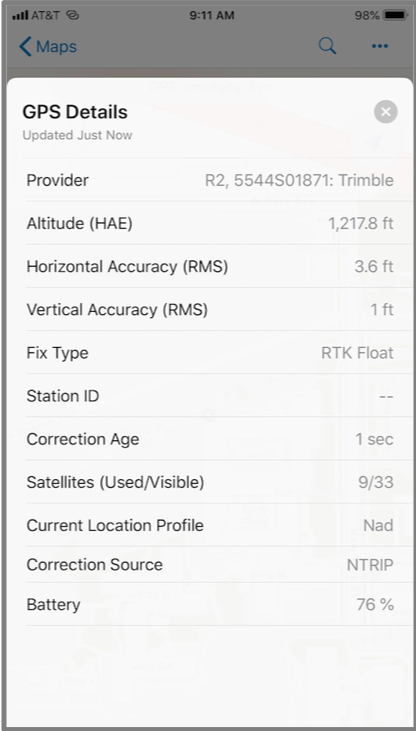Tap the search magnifier icon
The width and height of the screenshot is (416, 731).
tap(327, 46)
